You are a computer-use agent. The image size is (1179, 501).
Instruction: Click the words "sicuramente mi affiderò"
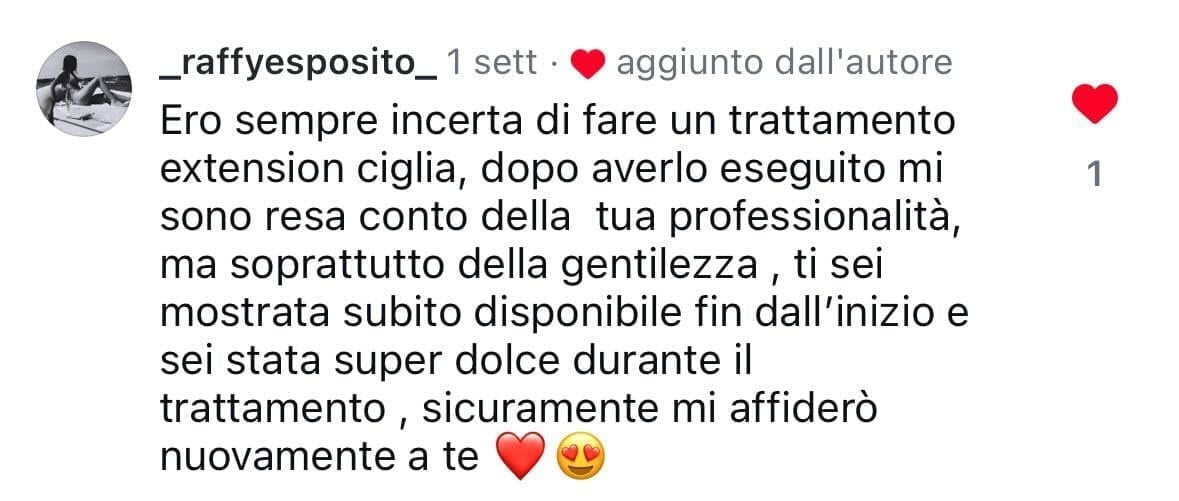649,412
